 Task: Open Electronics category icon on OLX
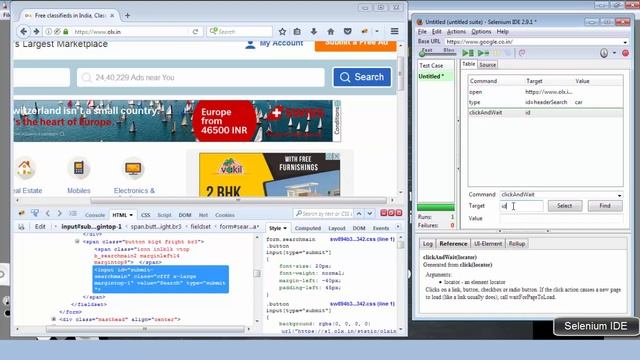tap(133, 169)
